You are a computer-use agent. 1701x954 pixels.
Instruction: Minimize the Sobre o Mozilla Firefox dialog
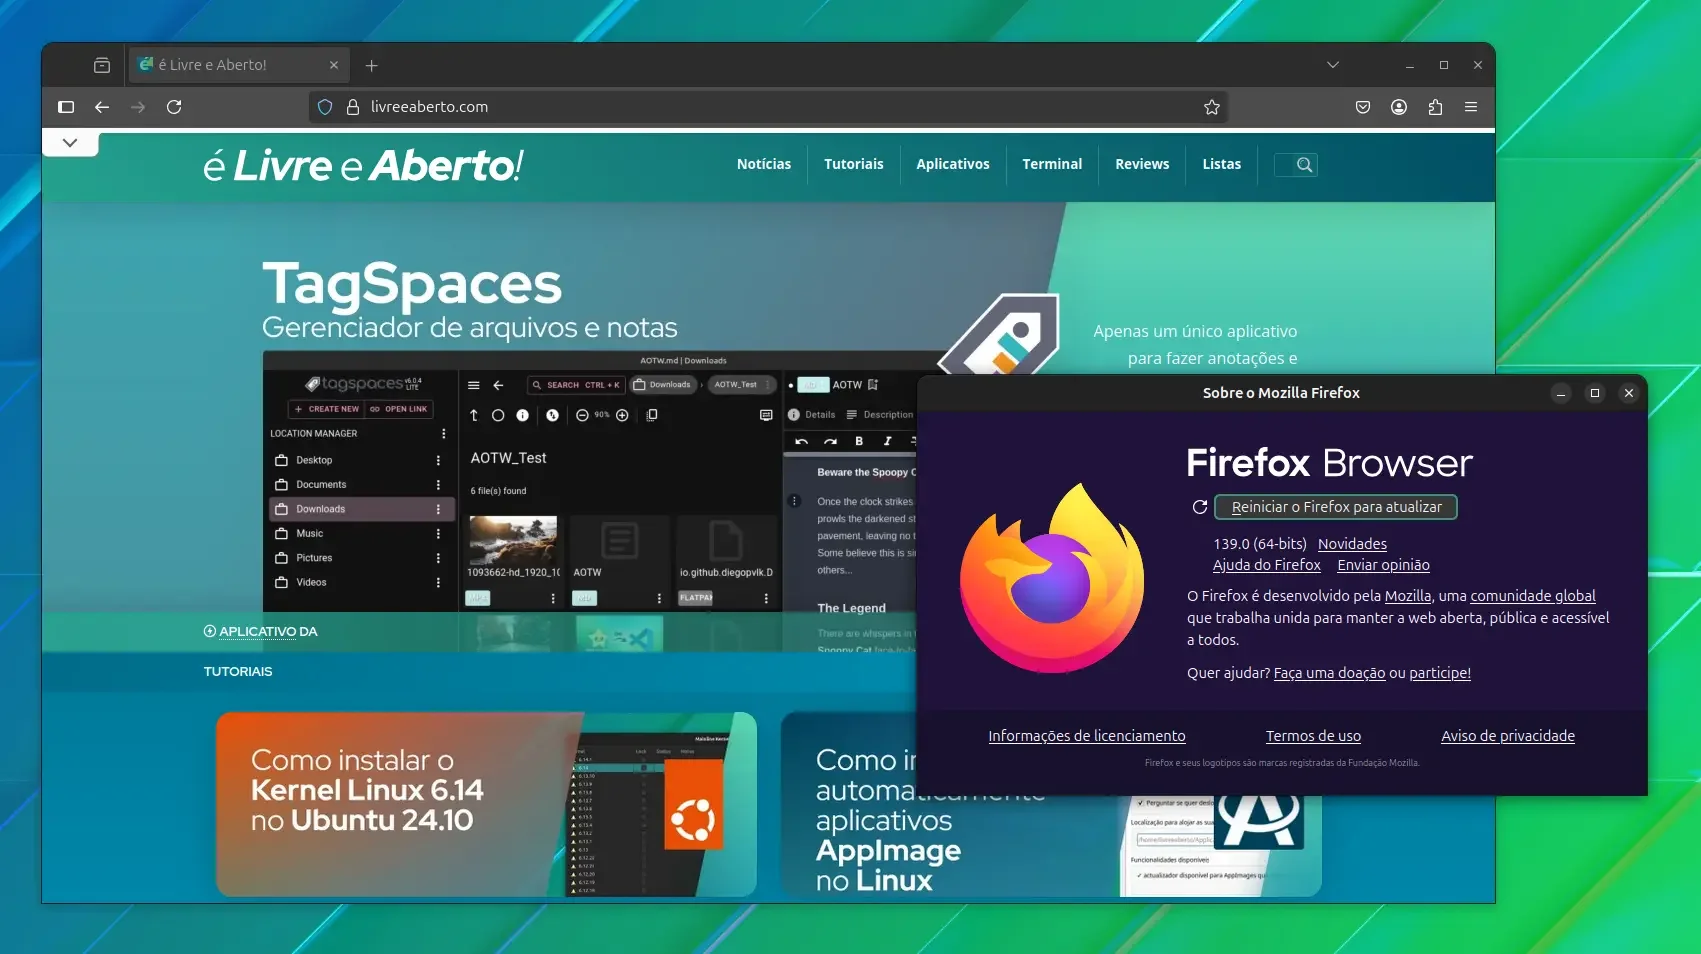[x=1561, y=393]
